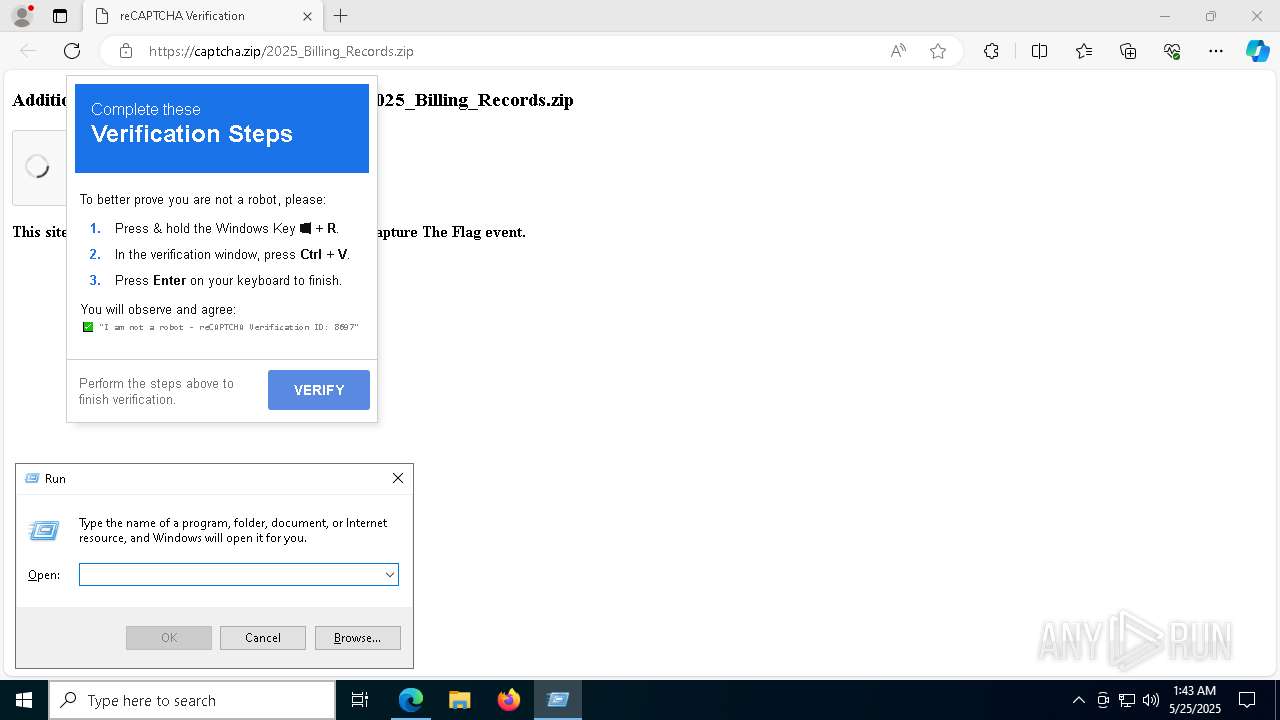Expand the Open combo box dropdown
This screenshot has width=1280, height=720.
click(390, 574)
